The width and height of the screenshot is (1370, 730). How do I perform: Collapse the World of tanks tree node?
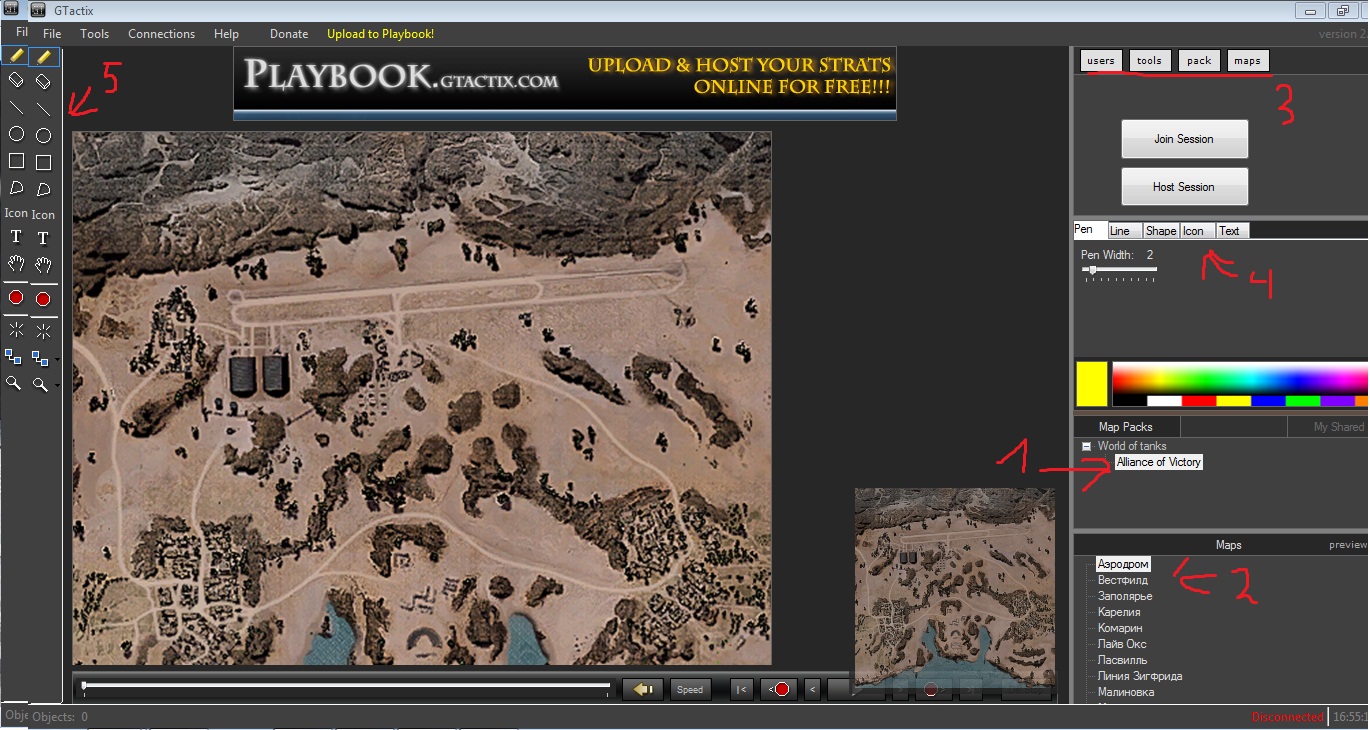coord(1086,446)
